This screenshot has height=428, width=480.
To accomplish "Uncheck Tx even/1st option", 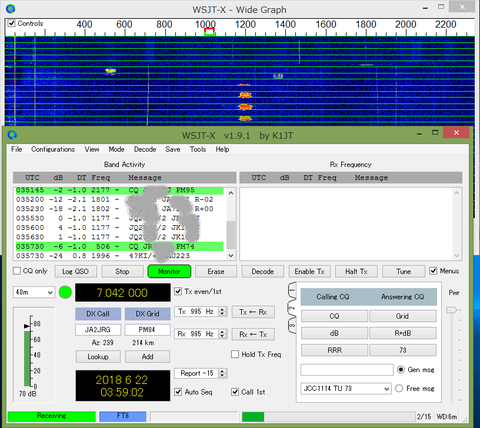I will [x=178, y=291].
